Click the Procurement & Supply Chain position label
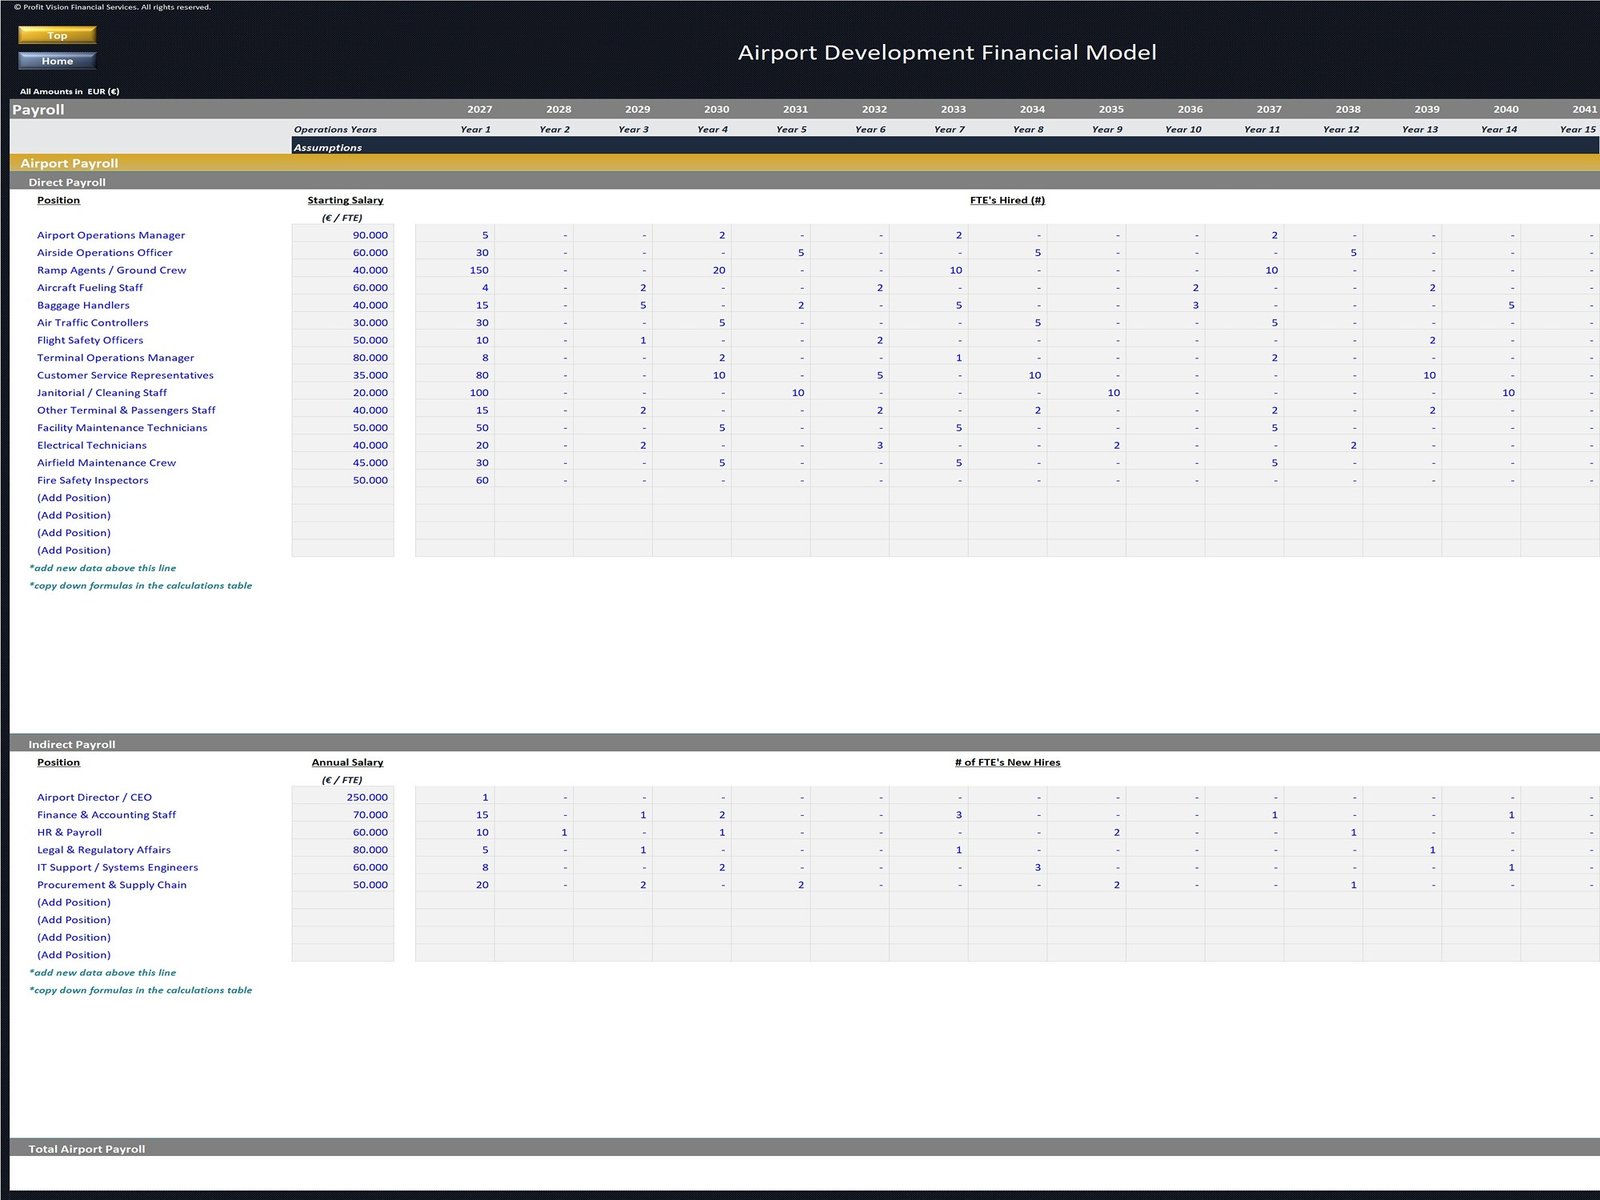 click(x=112, y=885)
